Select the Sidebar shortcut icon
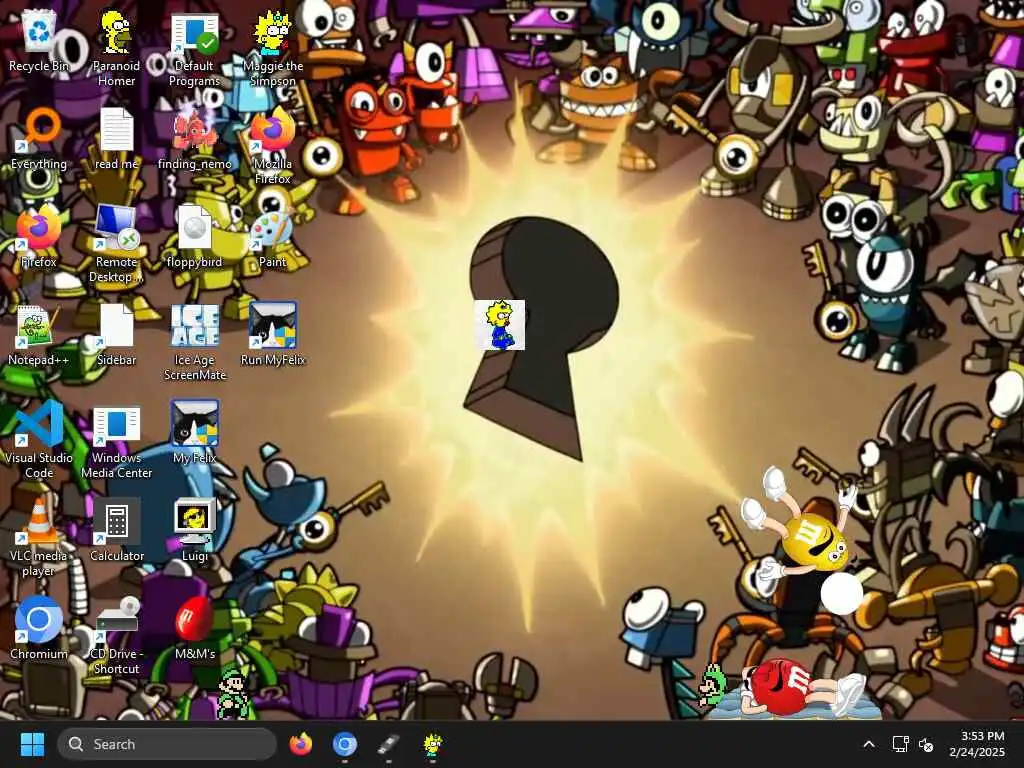The height and width of the screenshot is (768, 1024). click(x=116, y=334)
